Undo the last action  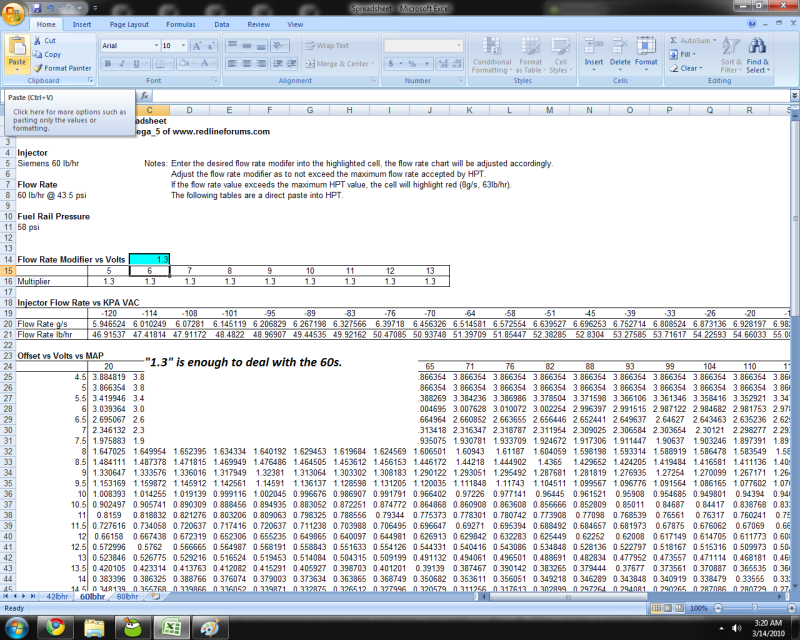(x=50, y=8)
